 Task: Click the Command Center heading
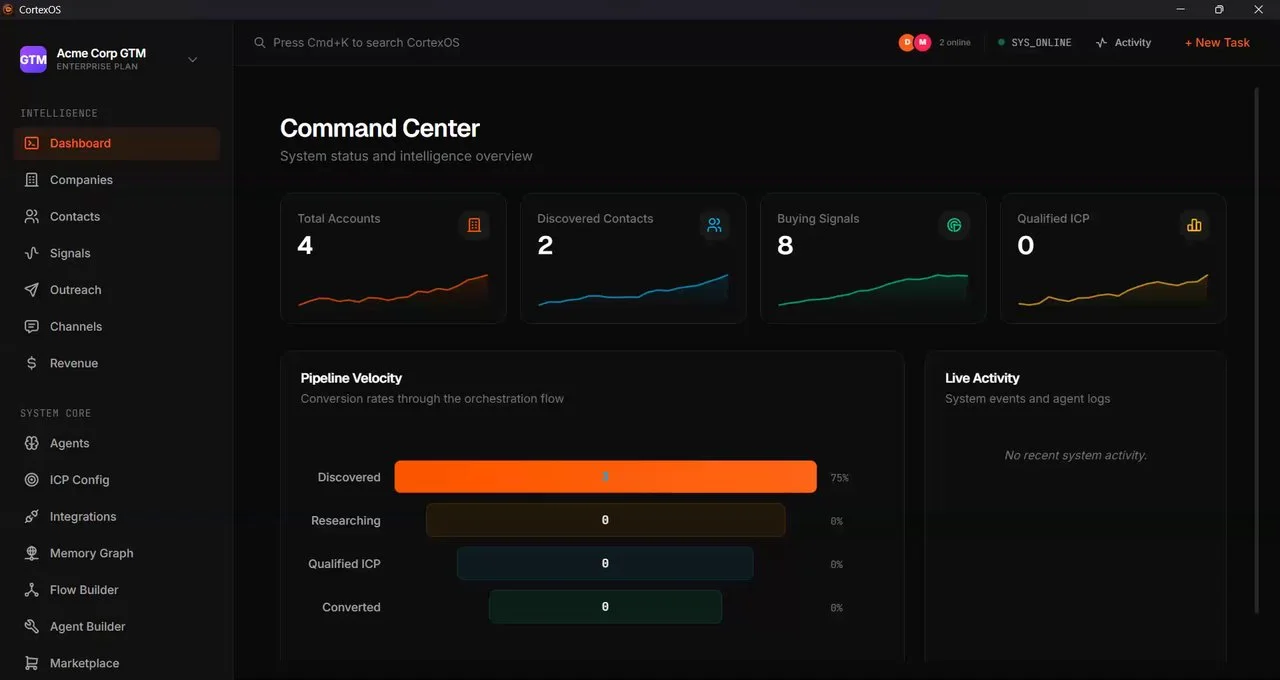(x=380, y=128)
